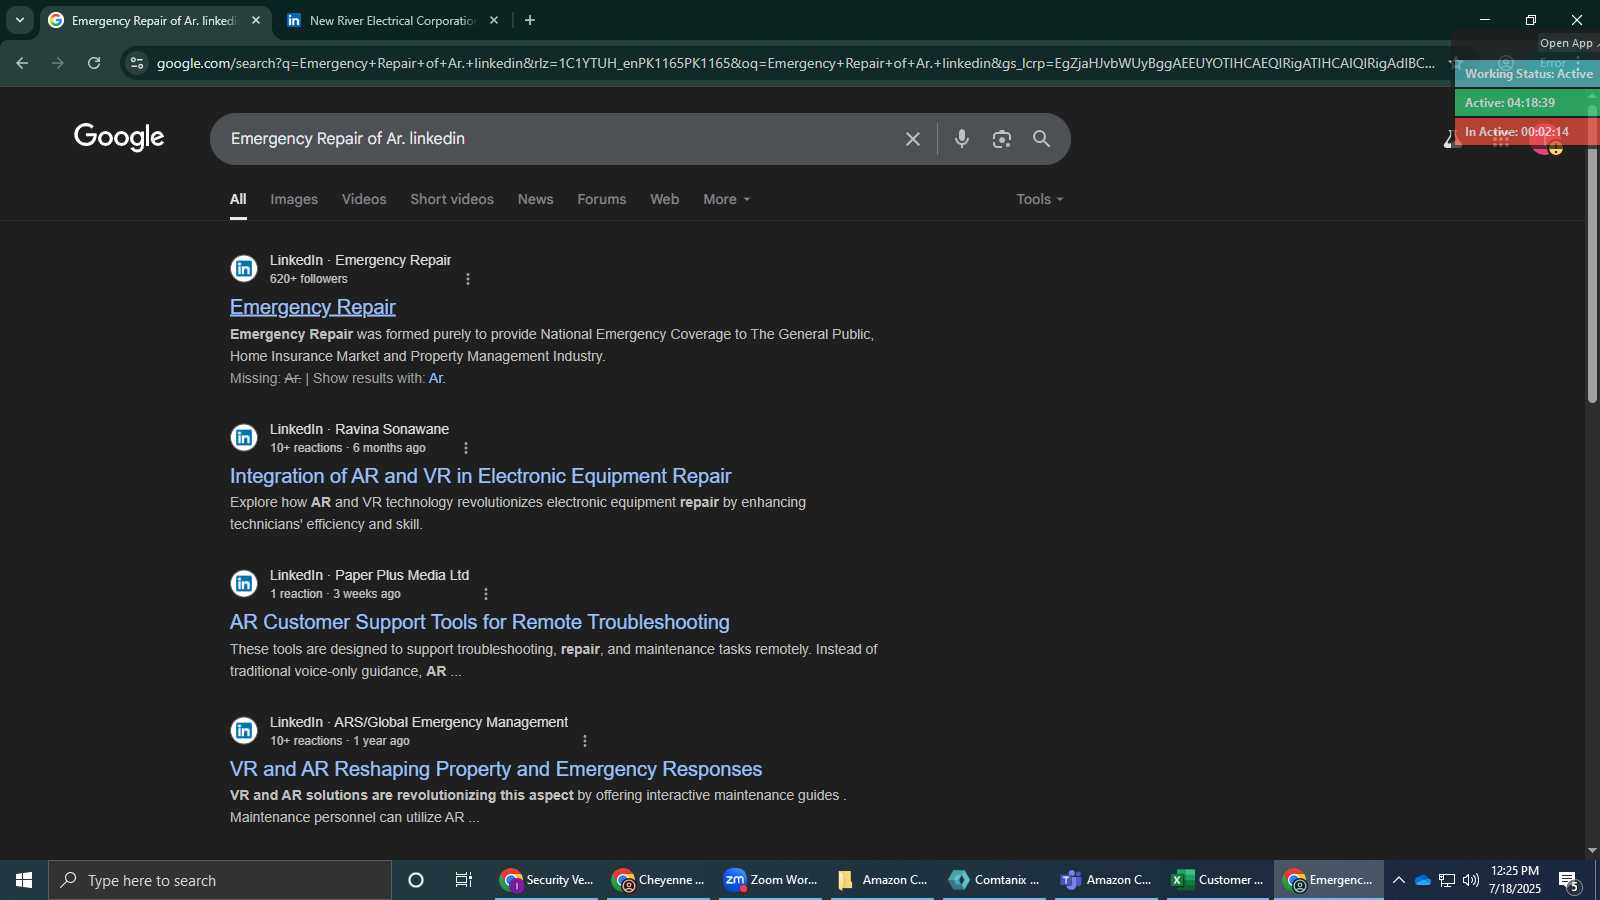1600x900 pixels.
Task: Go to Google logo homepage
Action: click(119, 138)
